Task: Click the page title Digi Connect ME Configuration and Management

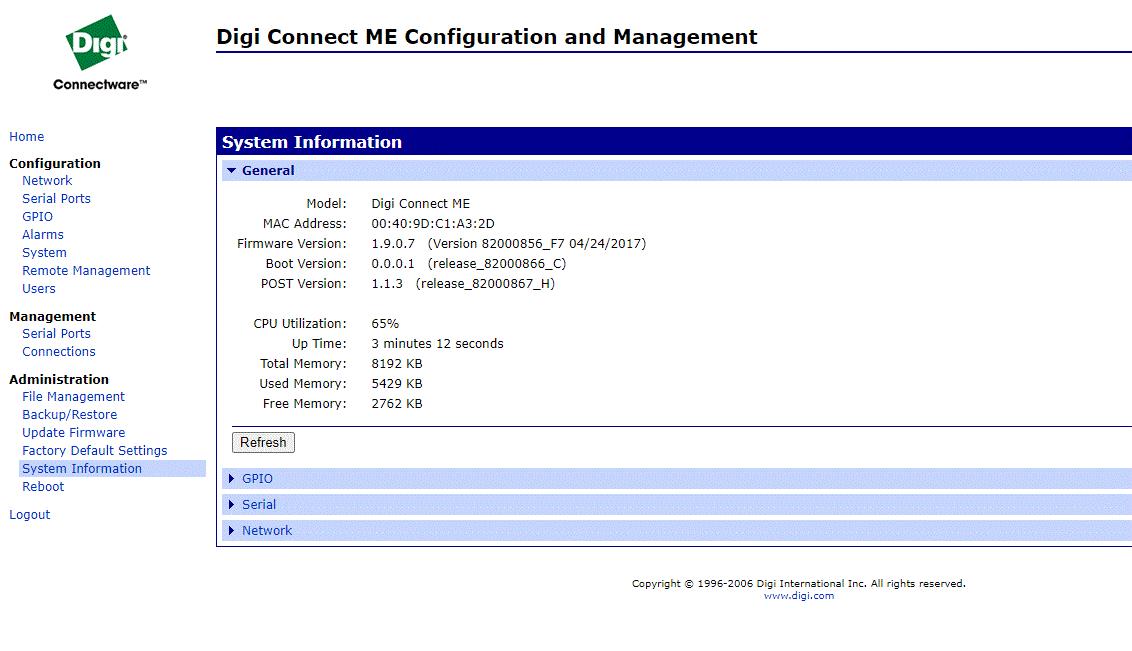Action: (x=487, y=37)
